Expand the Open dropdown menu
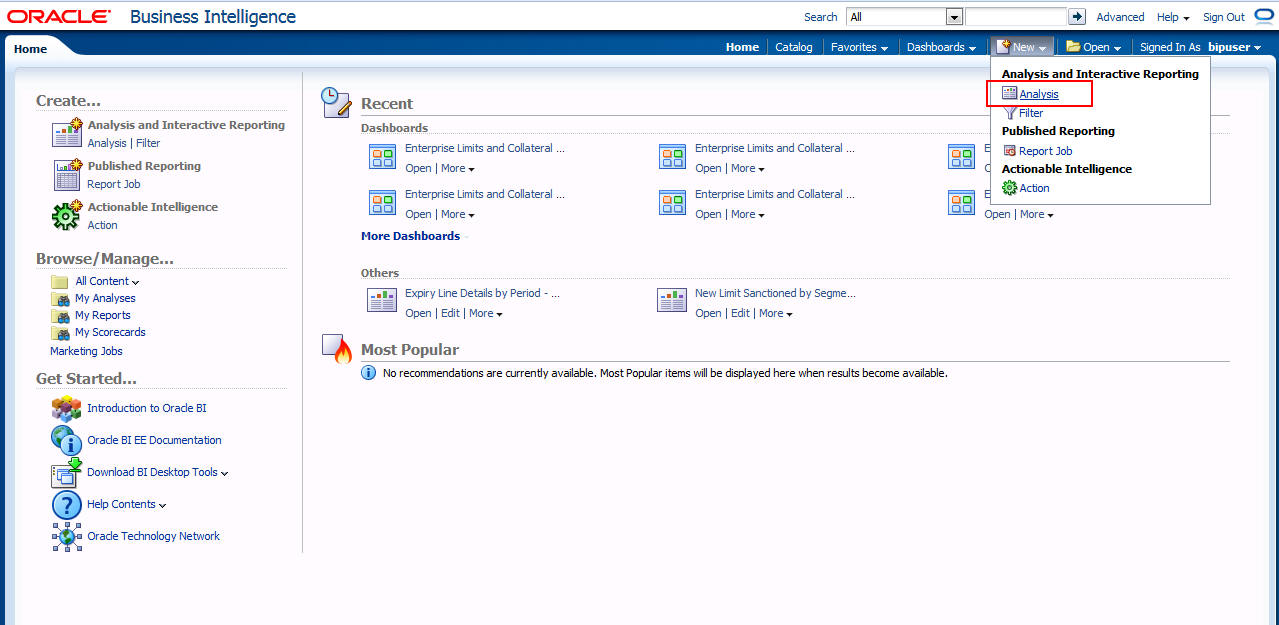This screenshot has width=1279, height=625. point(1094,47)
